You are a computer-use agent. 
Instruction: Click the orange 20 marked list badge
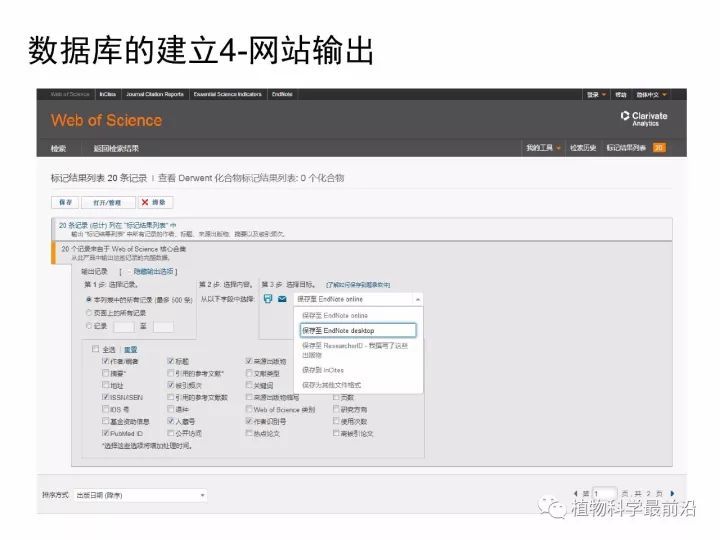tap(659, 148)
